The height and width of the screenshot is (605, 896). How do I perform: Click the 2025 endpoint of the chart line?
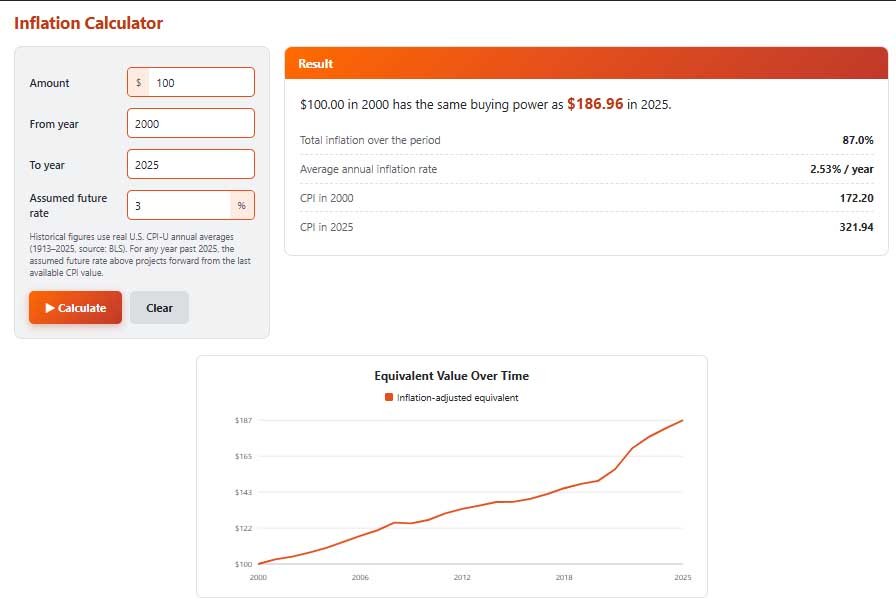point(682,420)
